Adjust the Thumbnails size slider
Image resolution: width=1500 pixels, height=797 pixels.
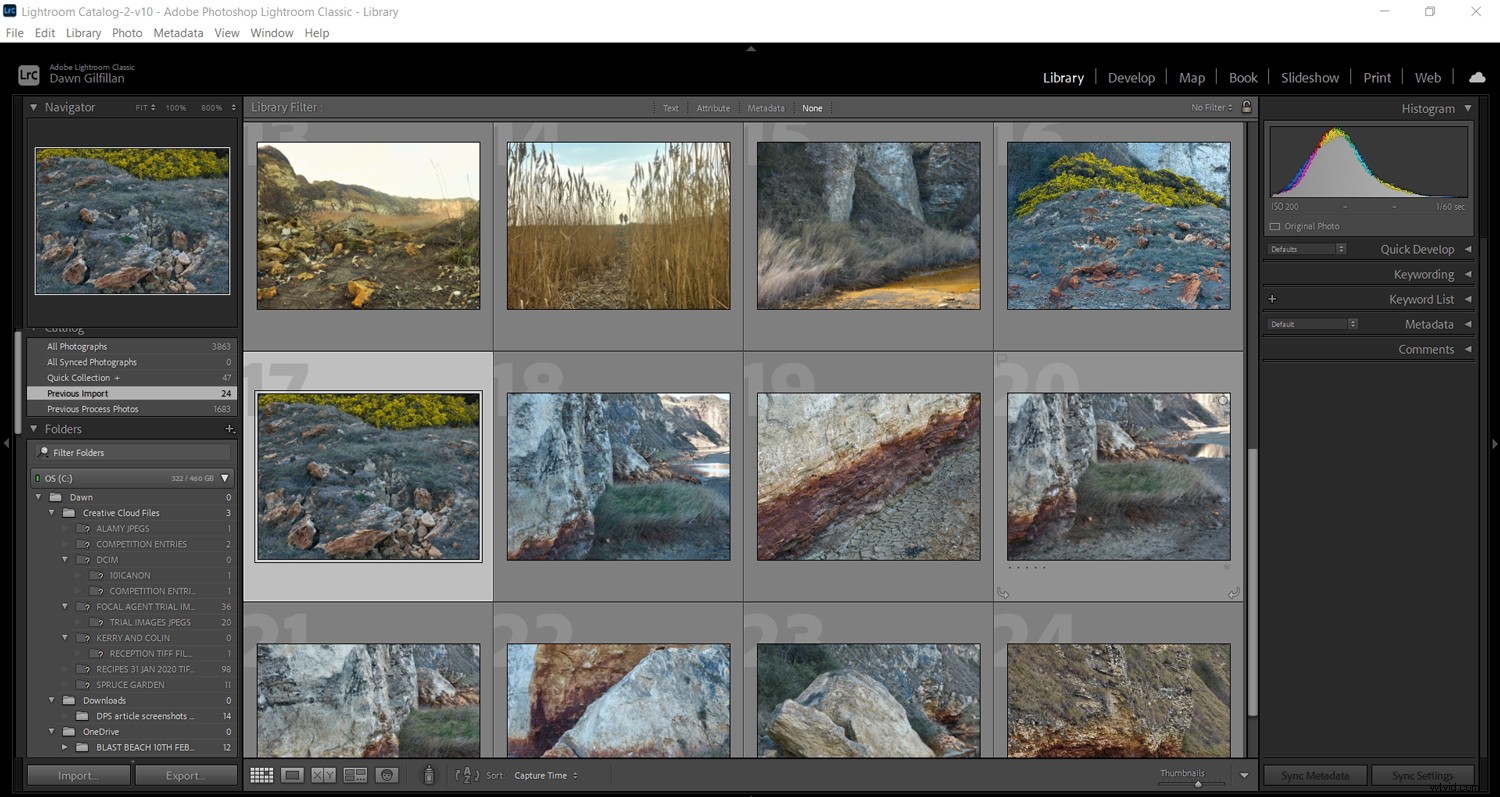(1198, 784)
